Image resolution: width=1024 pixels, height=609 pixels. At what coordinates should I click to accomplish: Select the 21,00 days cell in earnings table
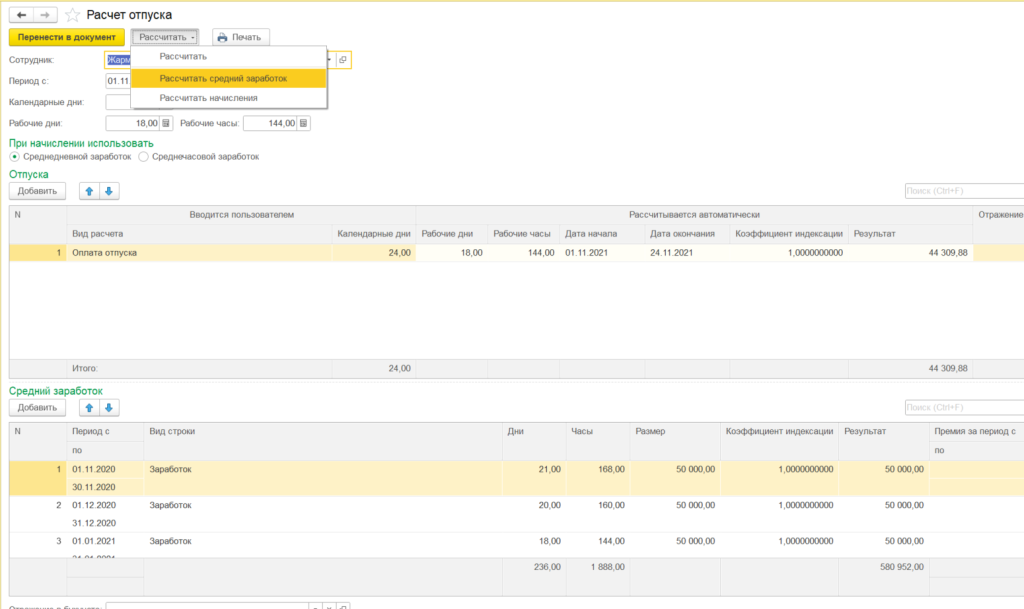point(534,469)
